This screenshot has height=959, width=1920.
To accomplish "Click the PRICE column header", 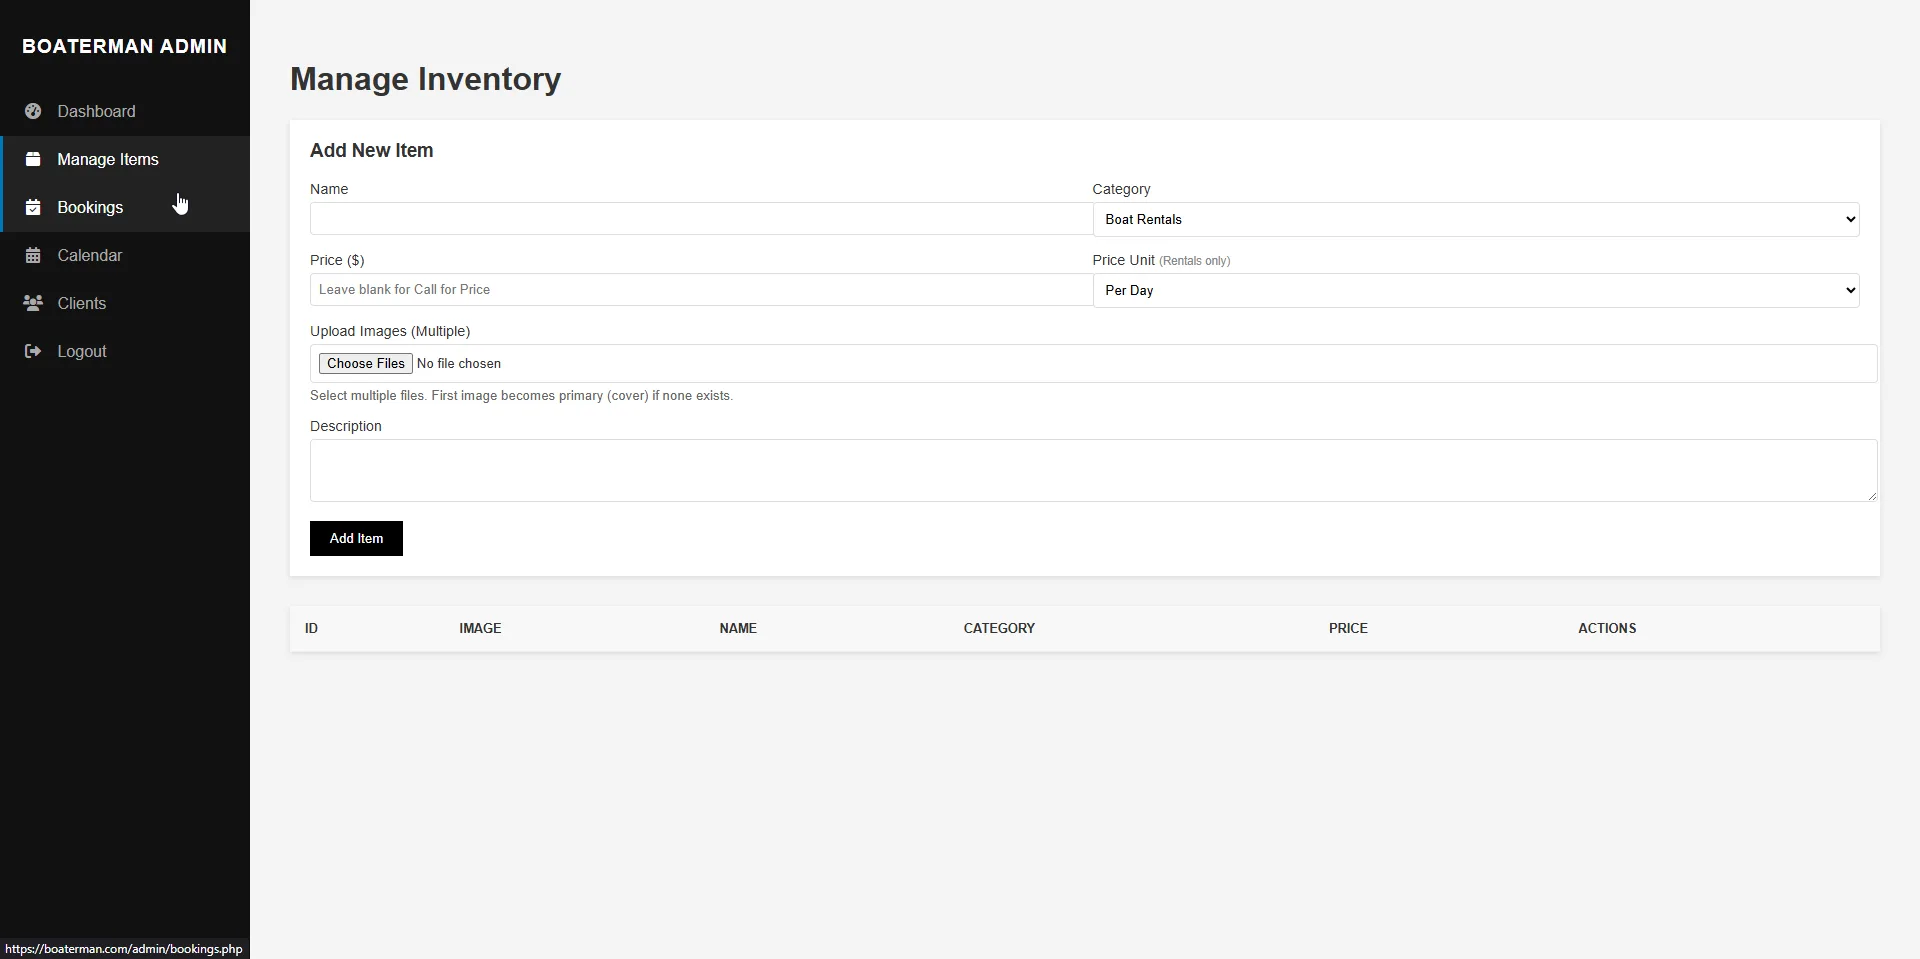I will tap(1347, 628).
